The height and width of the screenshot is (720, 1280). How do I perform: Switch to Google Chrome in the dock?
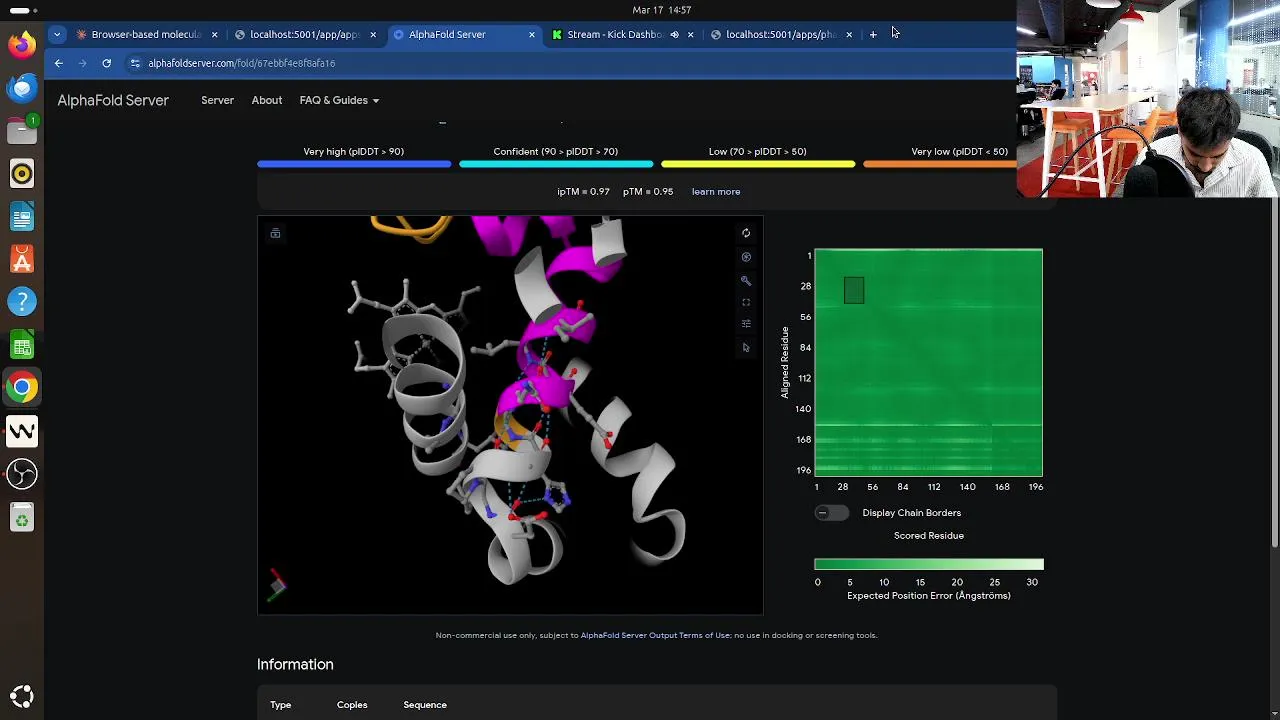point(22,387)
